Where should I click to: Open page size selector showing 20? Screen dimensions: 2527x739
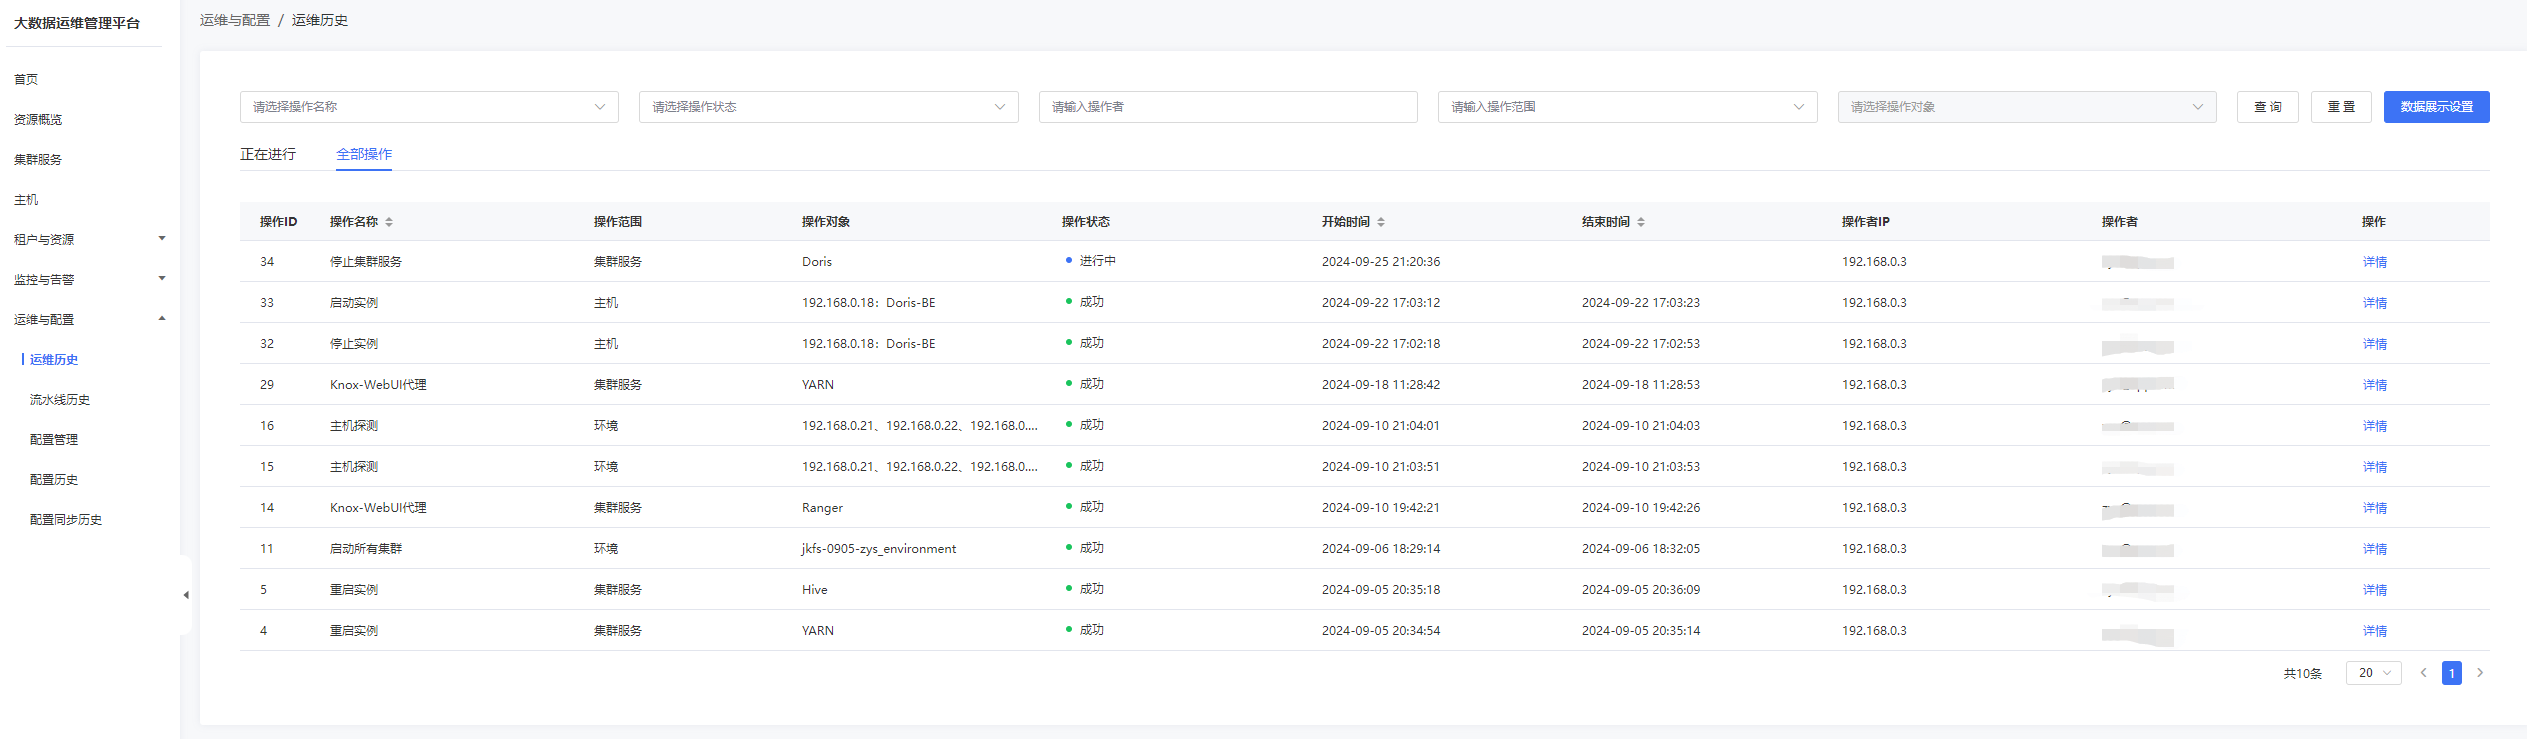(x=2373, y=673)
